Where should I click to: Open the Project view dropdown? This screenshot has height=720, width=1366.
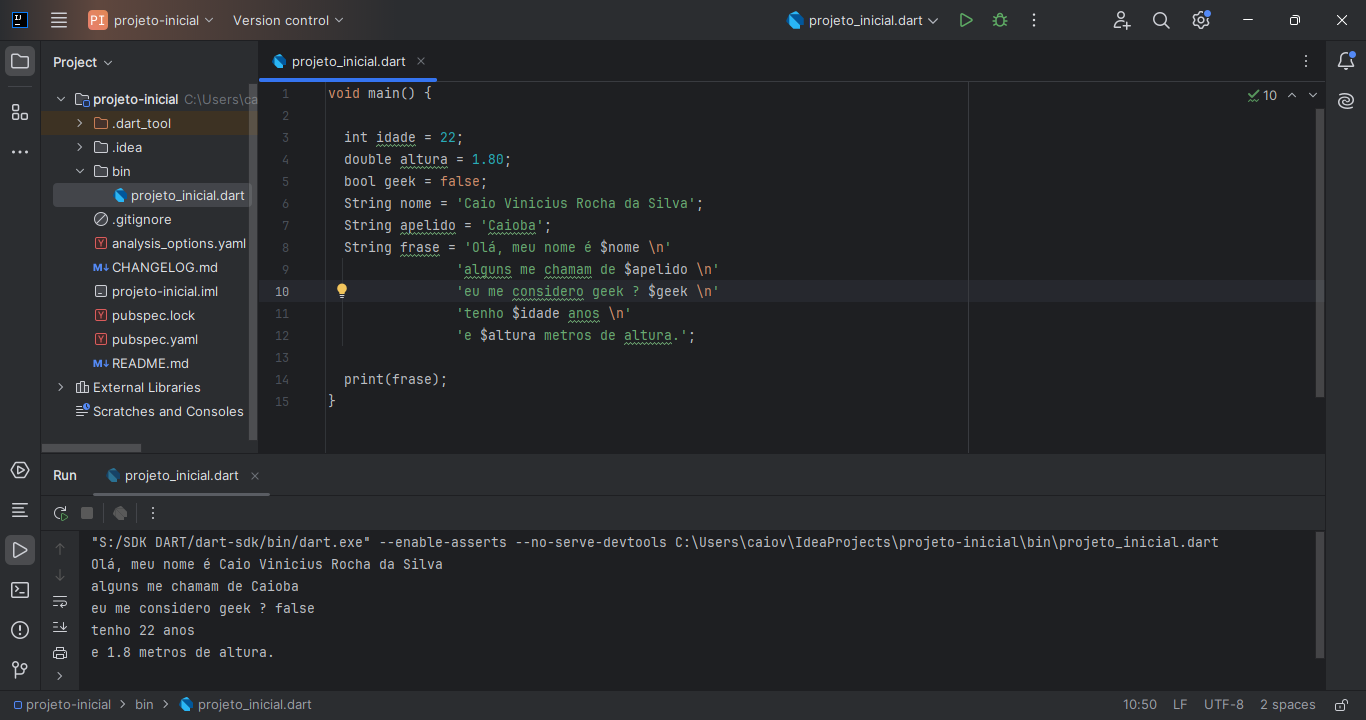tap(83, 62)
